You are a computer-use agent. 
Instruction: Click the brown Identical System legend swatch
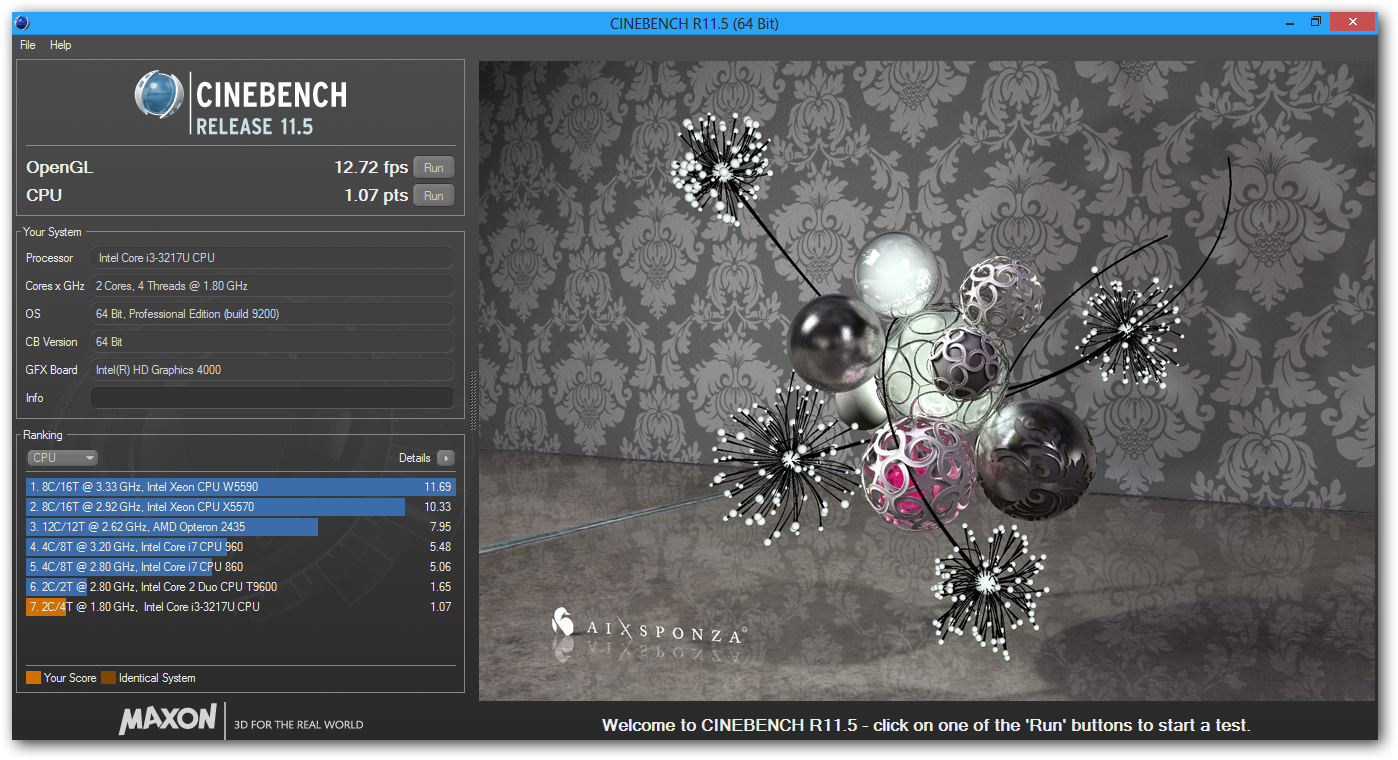point(108,678)
